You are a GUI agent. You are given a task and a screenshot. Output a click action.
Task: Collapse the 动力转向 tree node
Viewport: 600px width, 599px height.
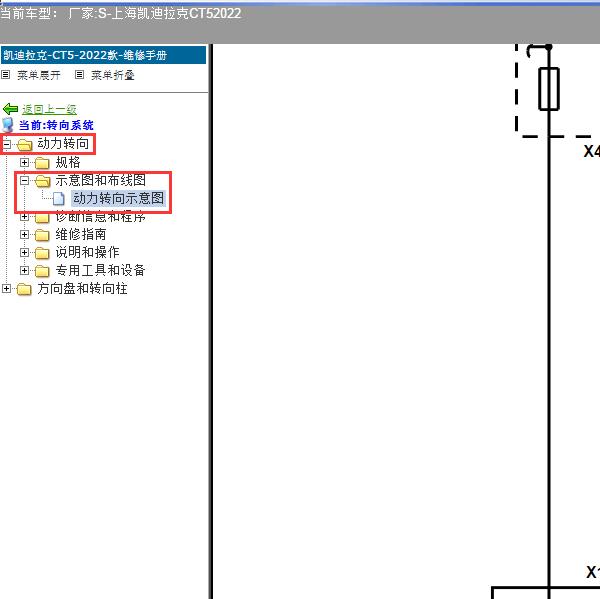pyautogui.click(x=7, y=144)
